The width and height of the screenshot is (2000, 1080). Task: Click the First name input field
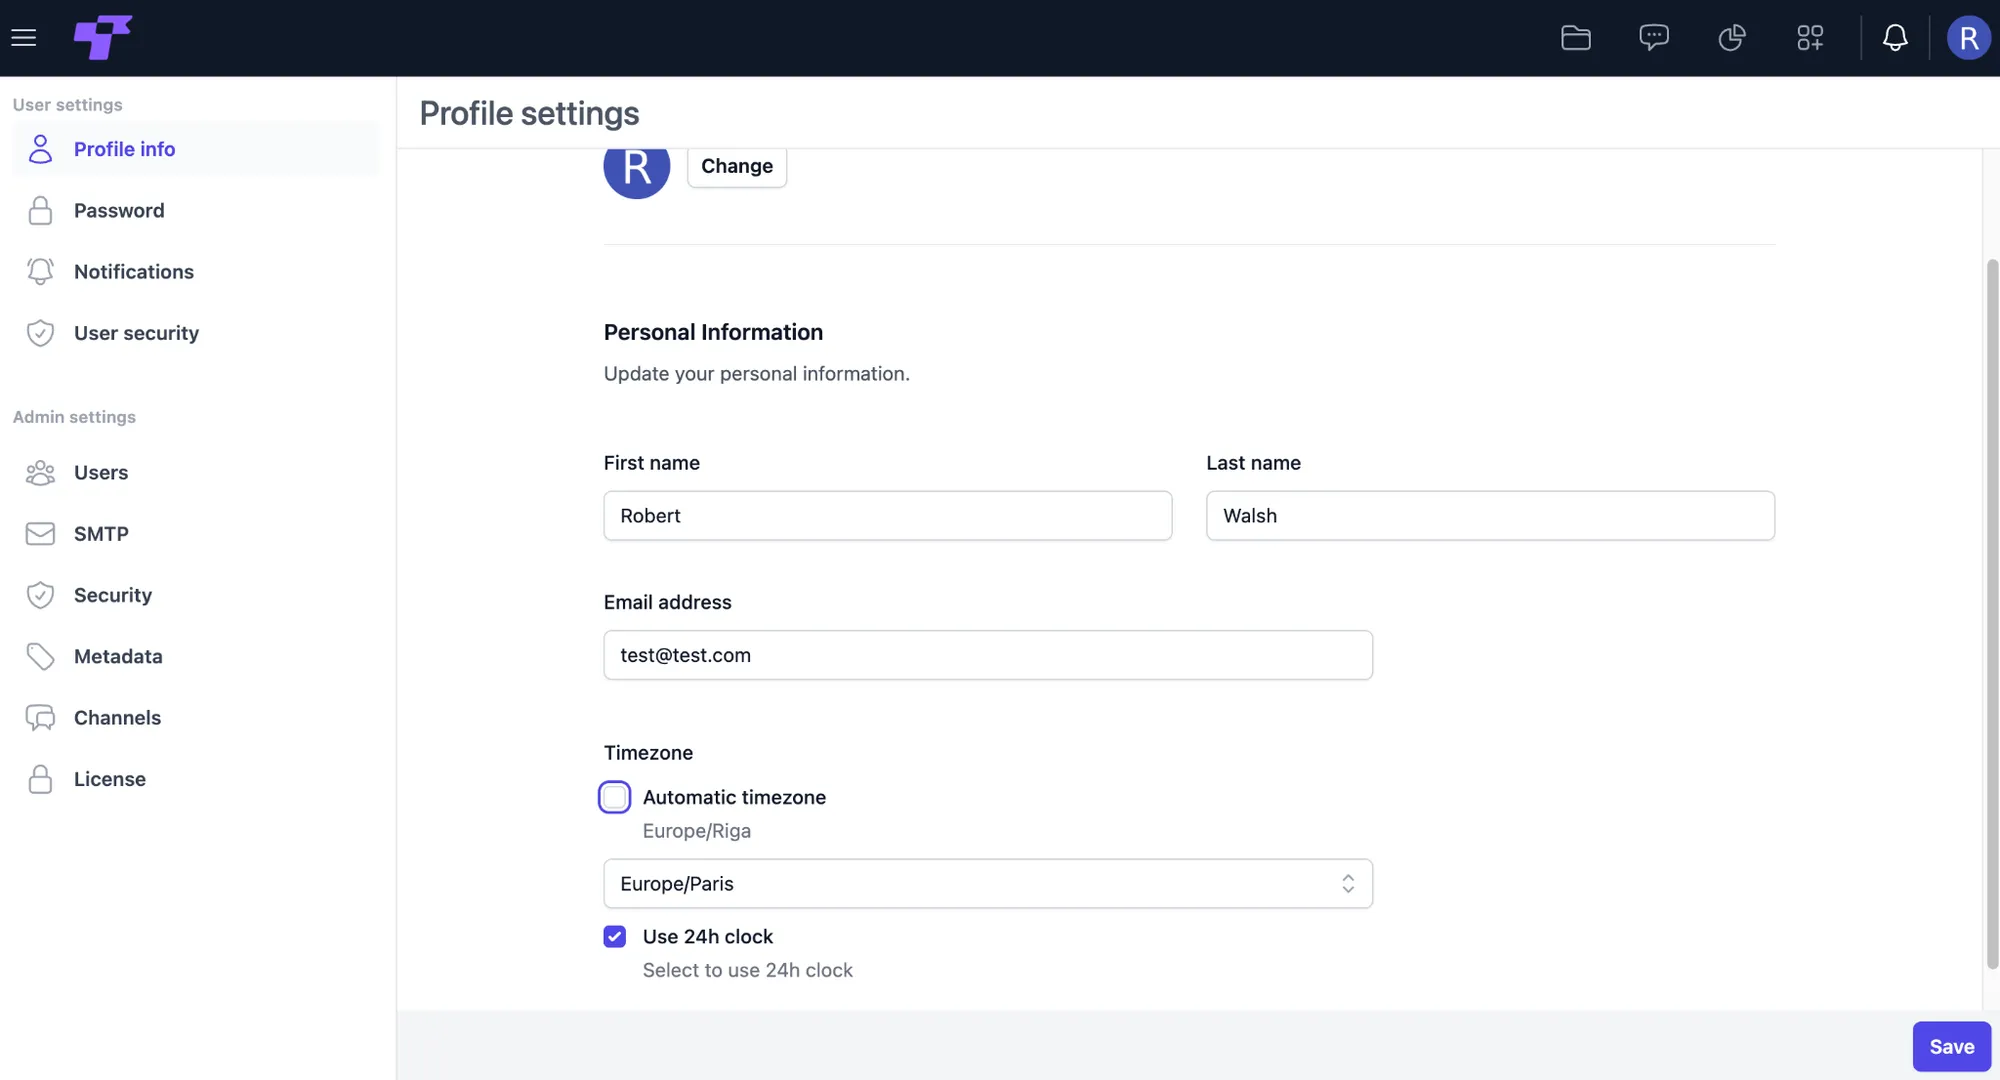pyautogui.click(x=887, y=515)
